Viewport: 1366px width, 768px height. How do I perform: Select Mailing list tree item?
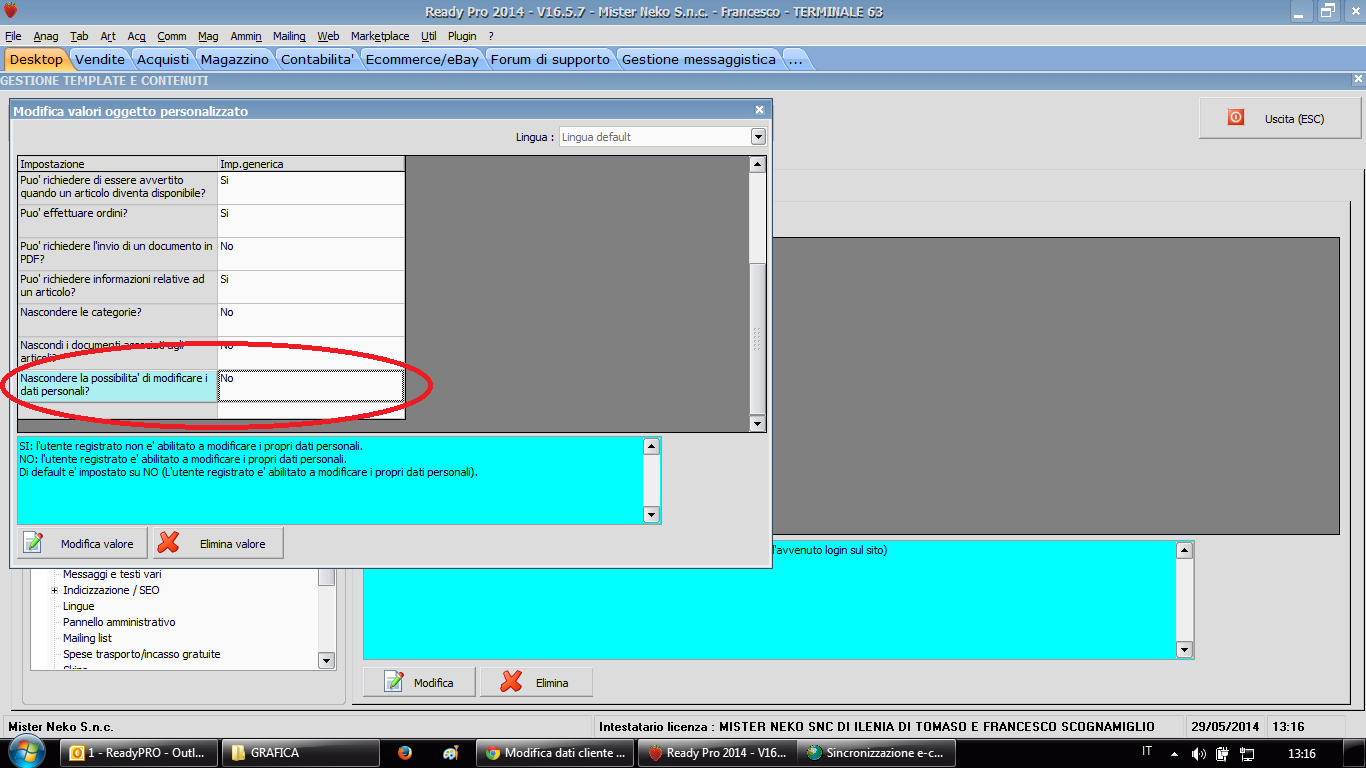click(87, 638)
